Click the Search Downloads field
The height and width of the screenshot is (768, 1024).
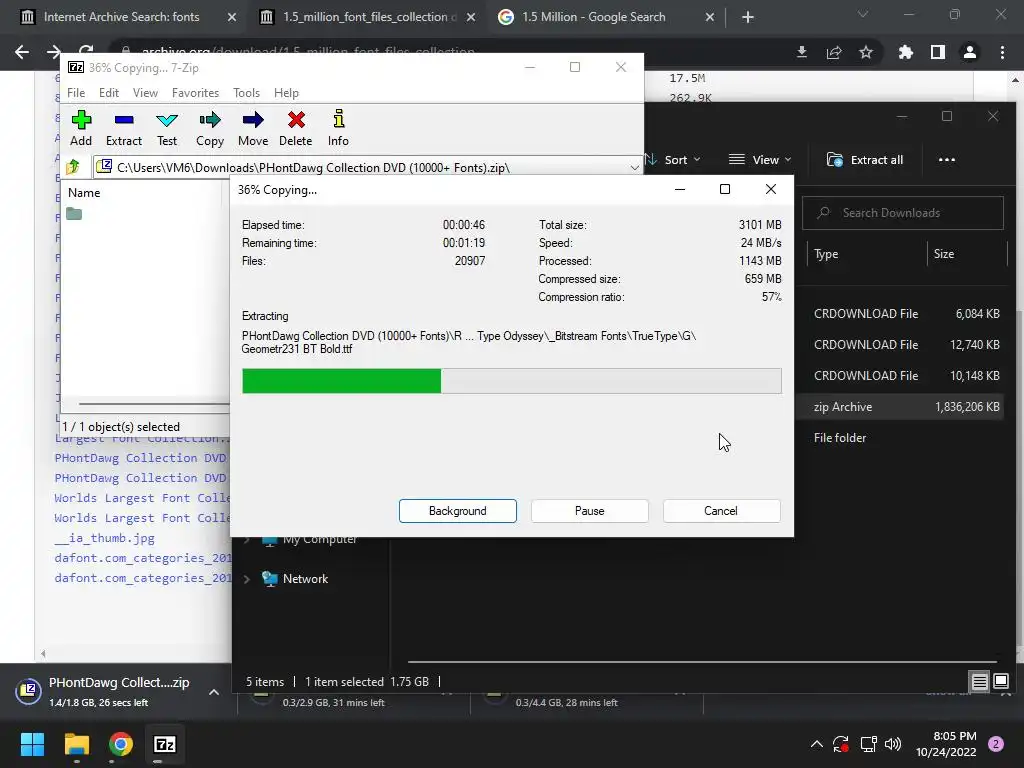point(903,213)
